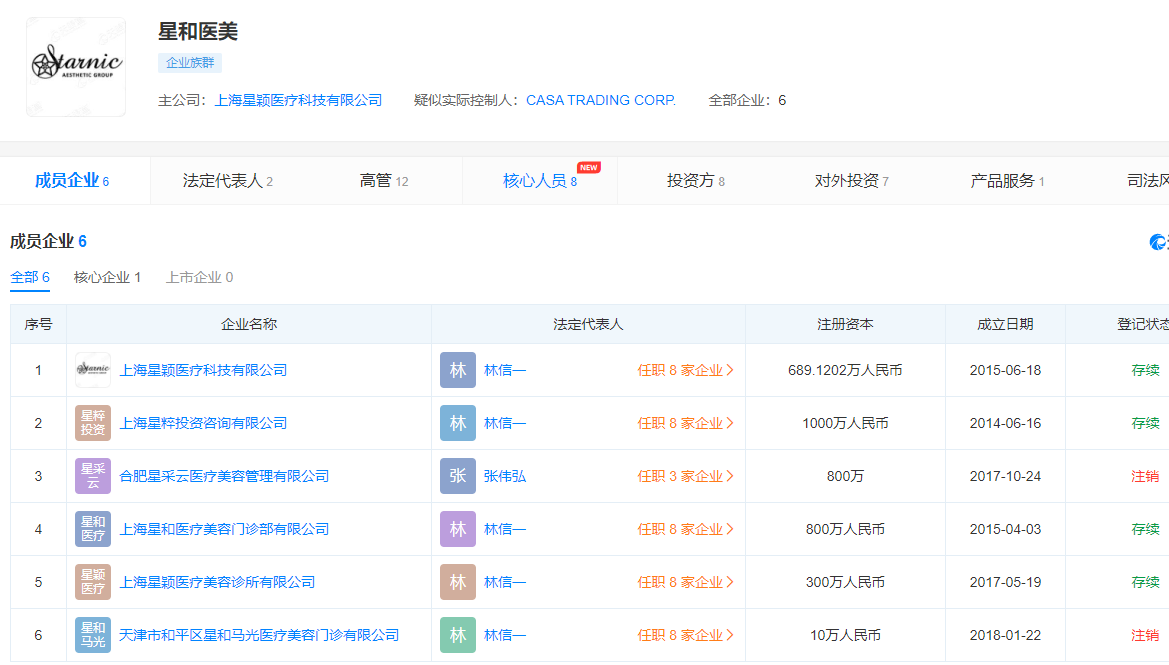Click the 星采云 company avatar icon
Screen dimensions: 1169x665
93,476
